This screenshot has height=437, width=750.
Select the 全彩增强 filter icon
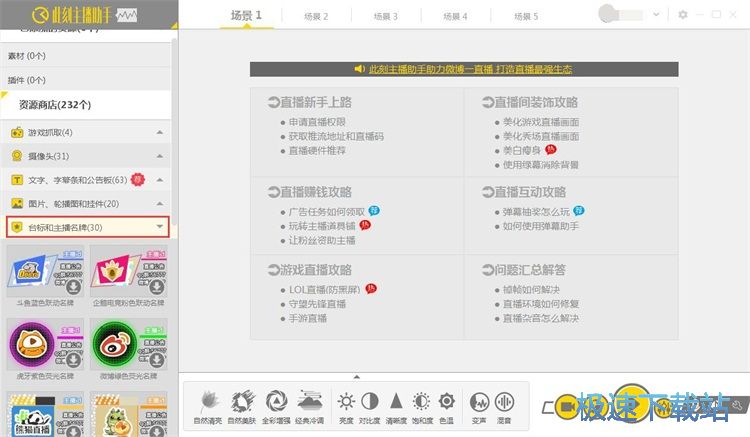point(276,403)
